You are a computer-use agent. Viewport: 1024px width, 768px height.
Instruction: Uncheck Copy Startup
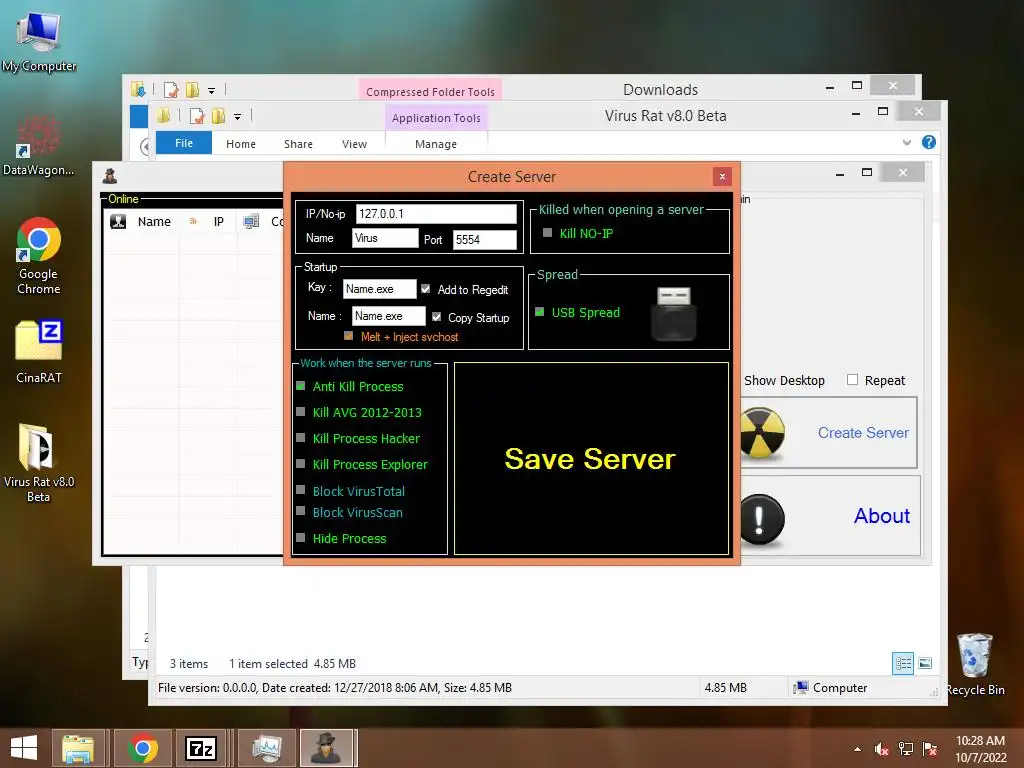436,317
